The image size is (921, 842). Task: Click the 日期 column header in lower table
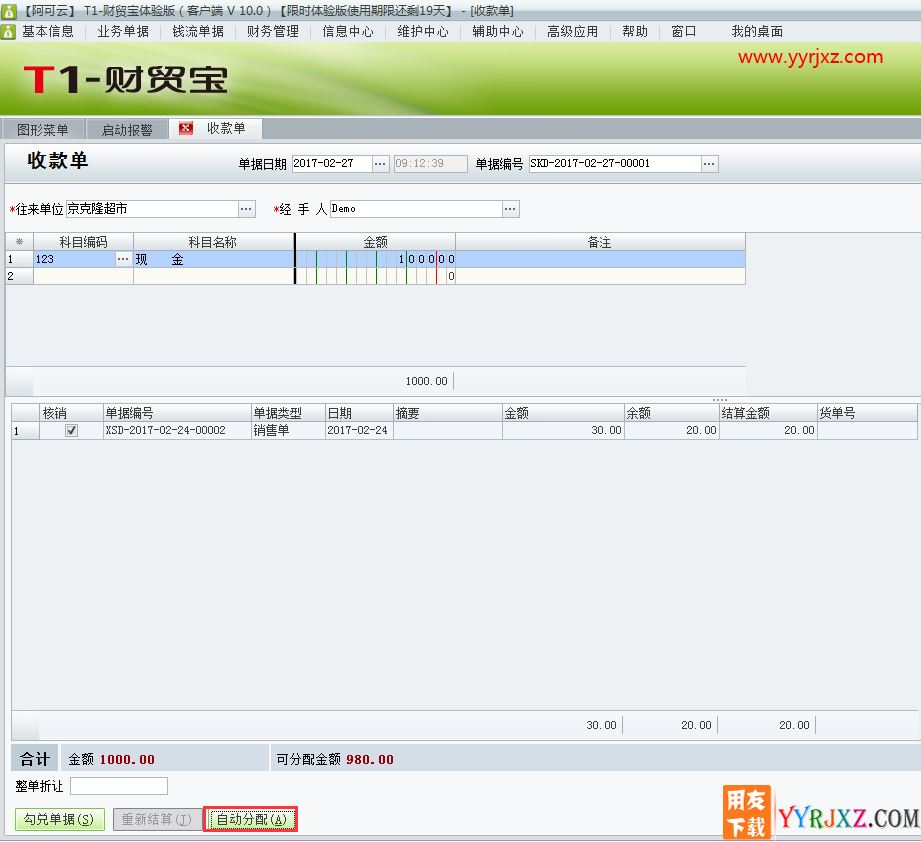point(359,413)
